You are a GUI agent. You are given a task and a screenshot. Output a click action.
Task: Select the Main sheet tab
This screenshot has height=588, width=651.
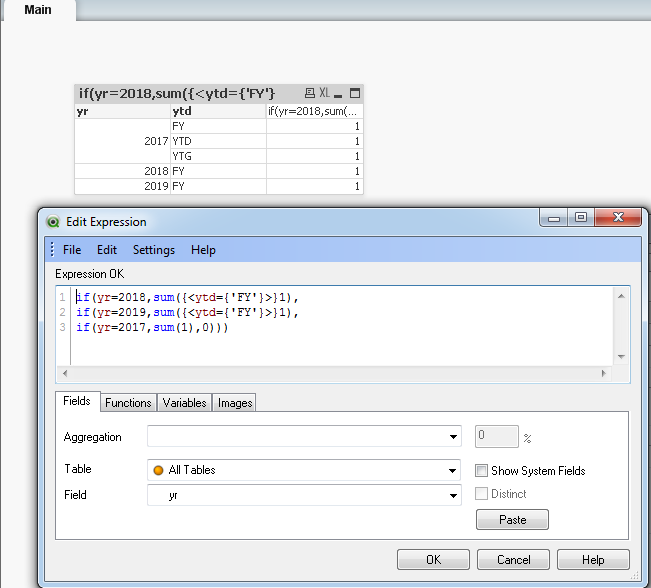(38, 10)
